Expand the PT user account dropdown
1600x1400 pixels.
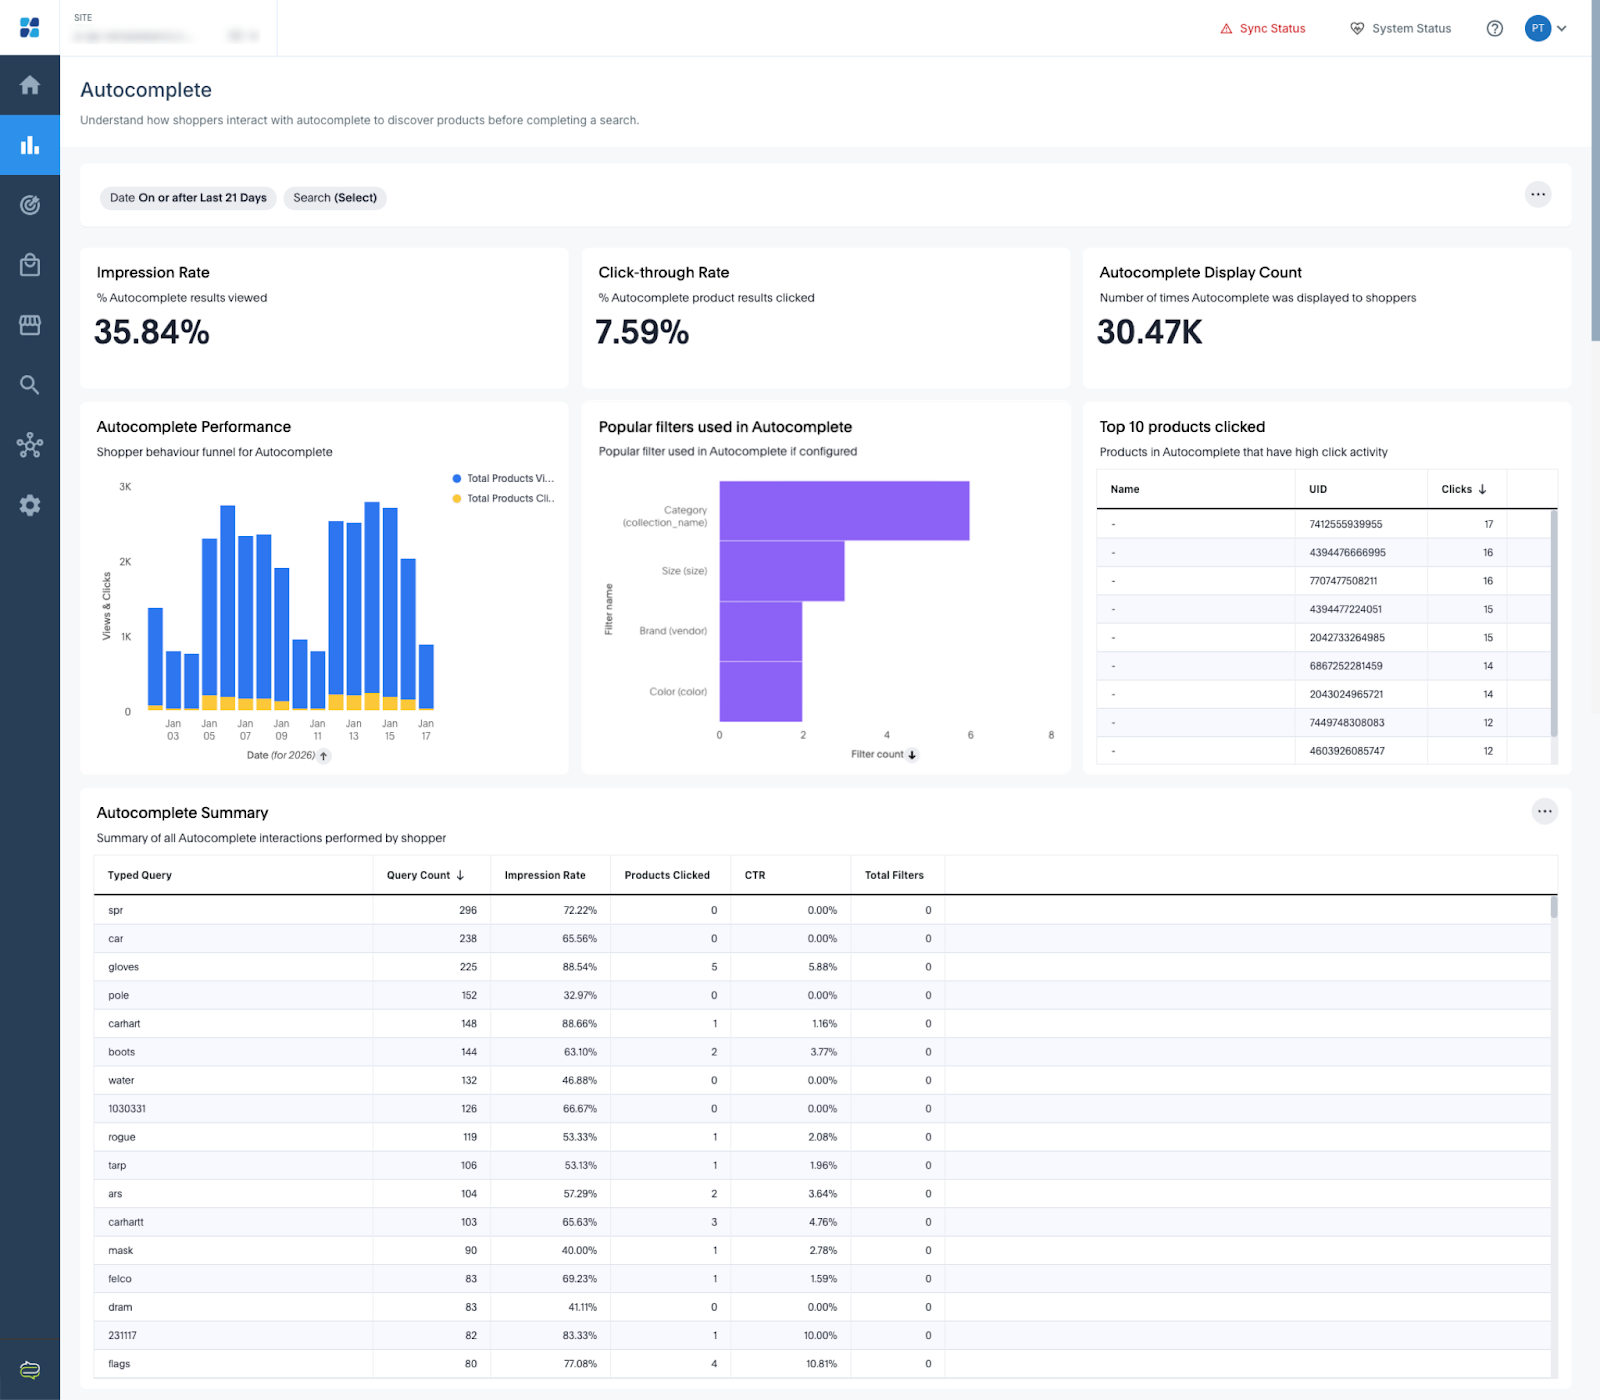coord(1546,28)
